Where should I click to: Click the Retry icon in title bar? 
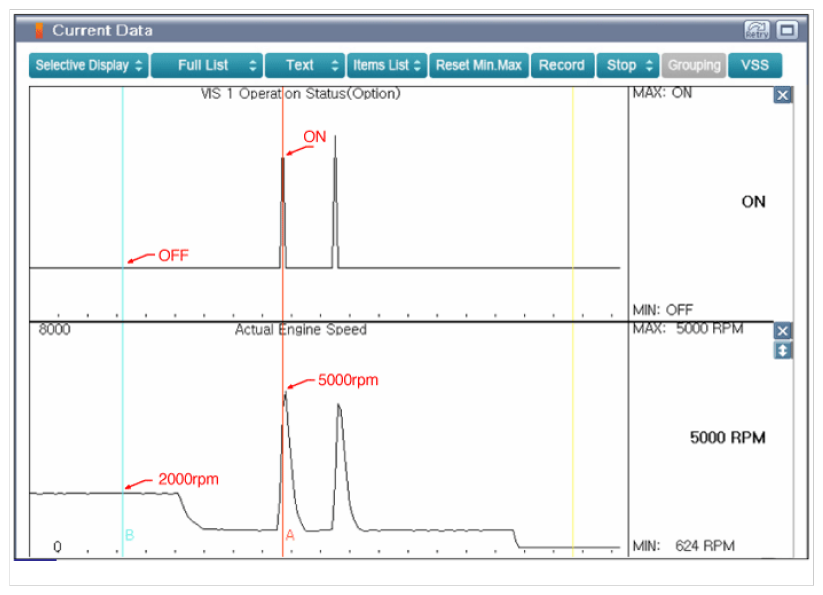click(x=756, y=31)
